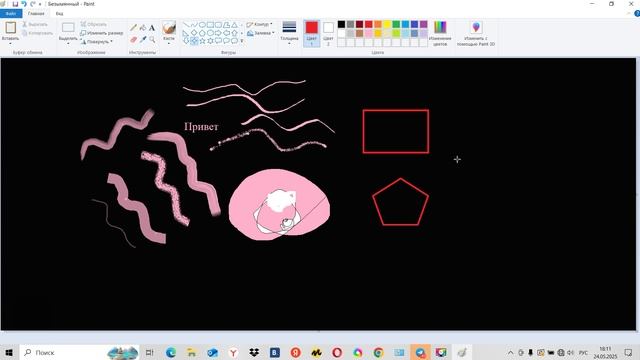Viewport: 640px width, 360px height.
Task: Click the Redo arrow in title bar
Action: point(33,4)
